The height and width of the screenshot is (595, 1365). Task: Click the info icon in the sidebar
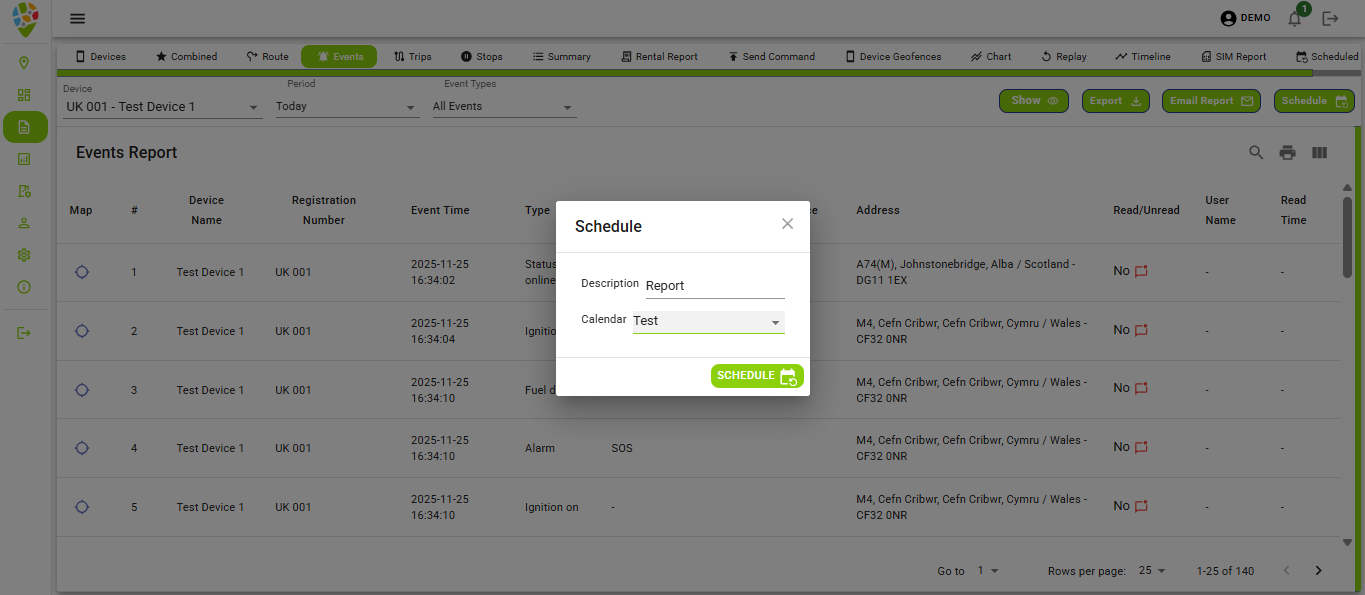(x=25, y=287)
